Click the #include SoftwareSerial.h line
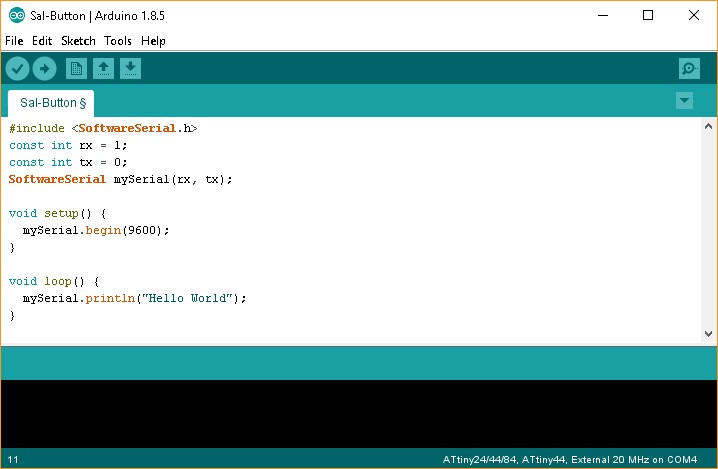 (103, 128)
